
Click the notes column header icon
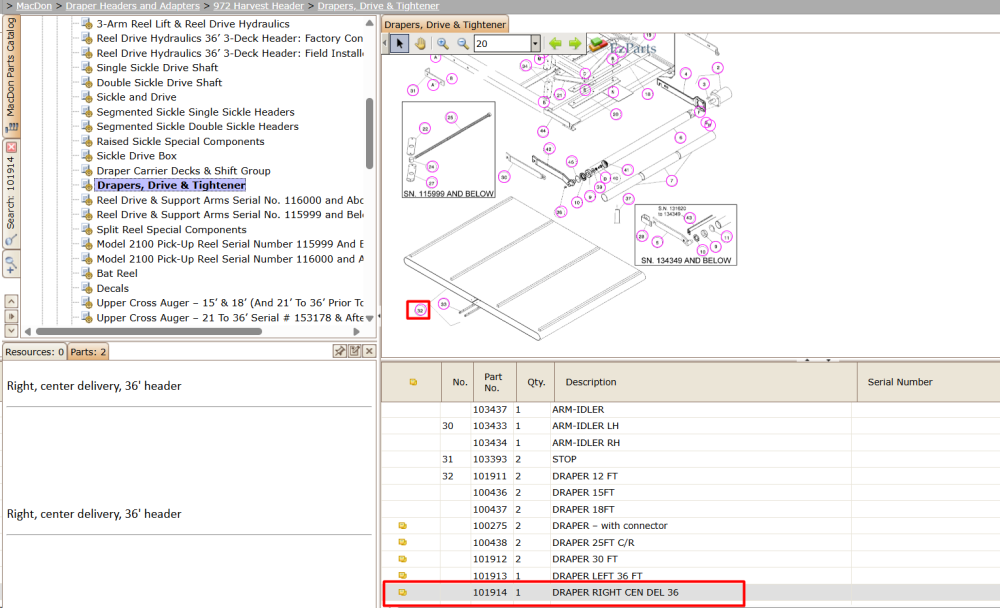tap(413, 382)
